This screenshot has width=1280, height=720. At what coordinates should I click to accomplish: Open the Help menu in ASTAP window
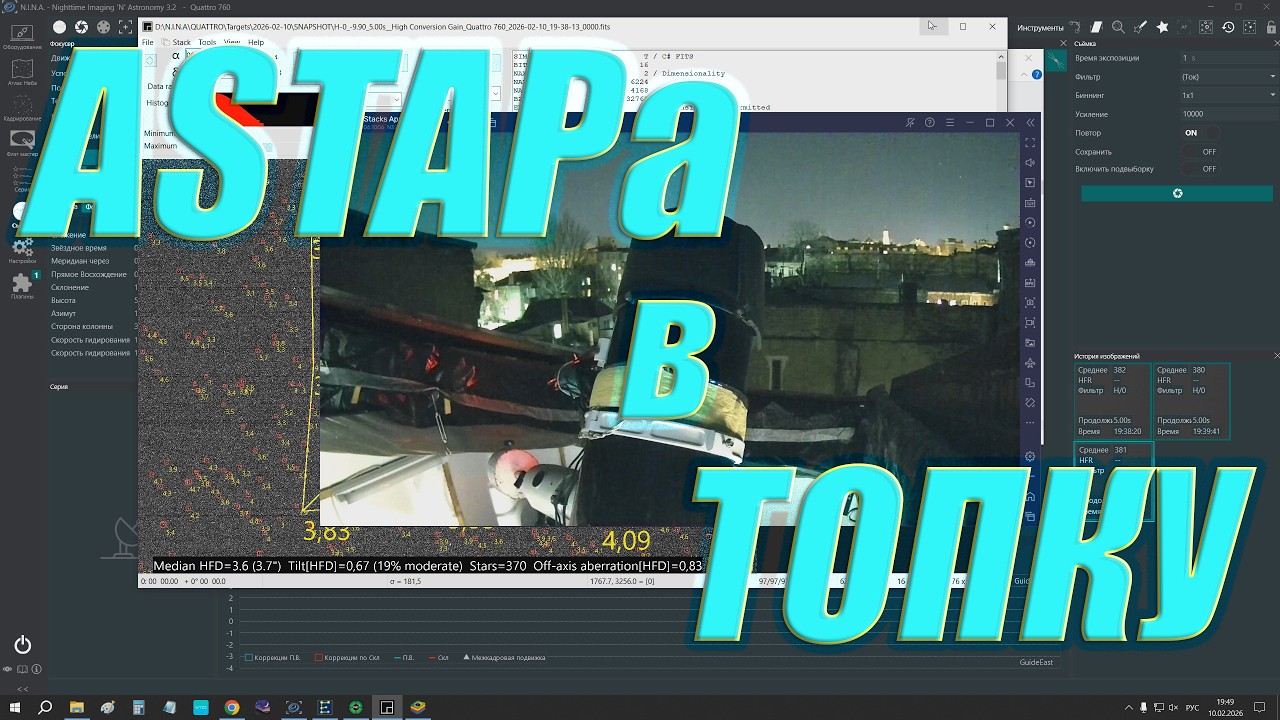[256, 43]
